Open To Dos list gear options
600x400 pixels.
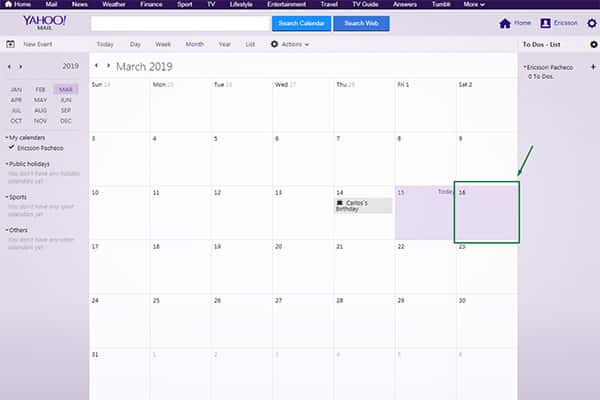593,44
